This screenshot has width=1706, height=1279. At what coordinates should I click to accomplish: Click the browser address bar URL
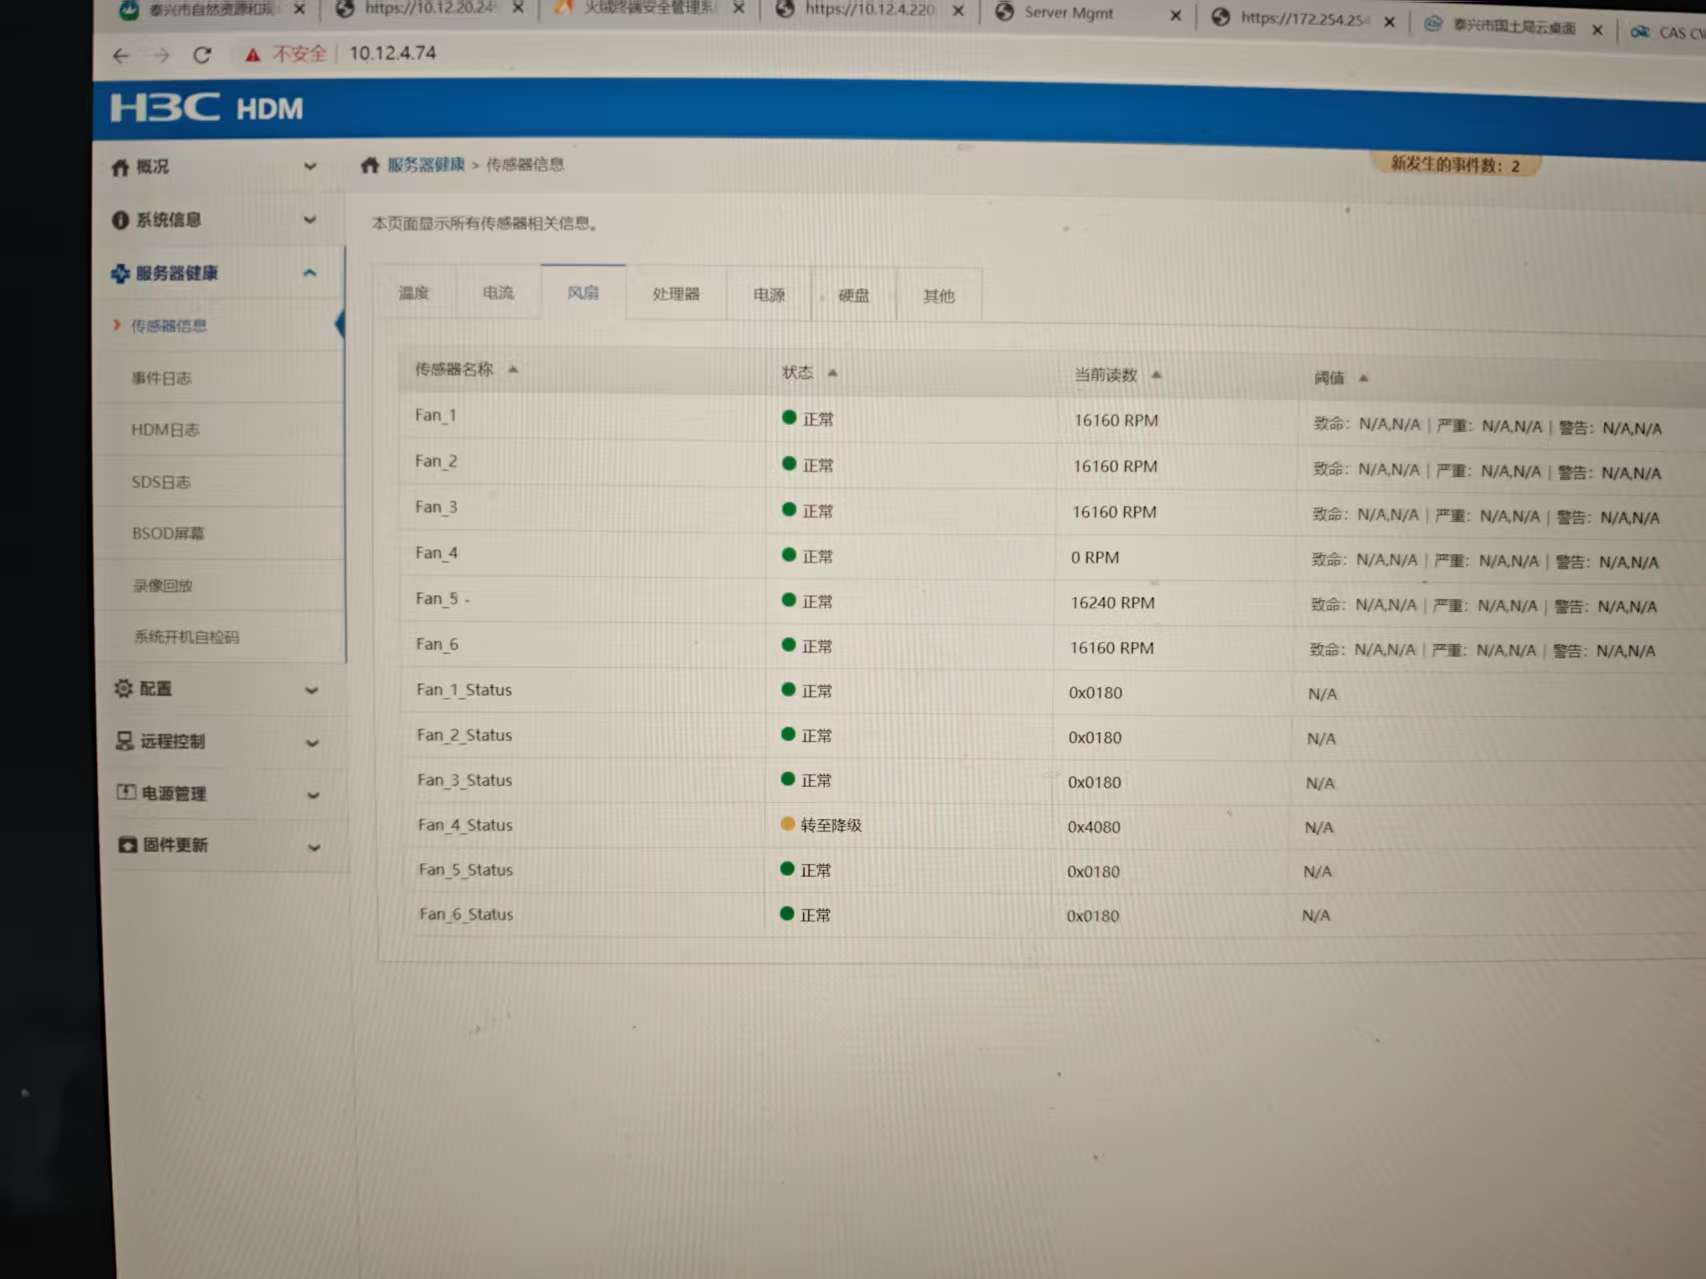393,53
